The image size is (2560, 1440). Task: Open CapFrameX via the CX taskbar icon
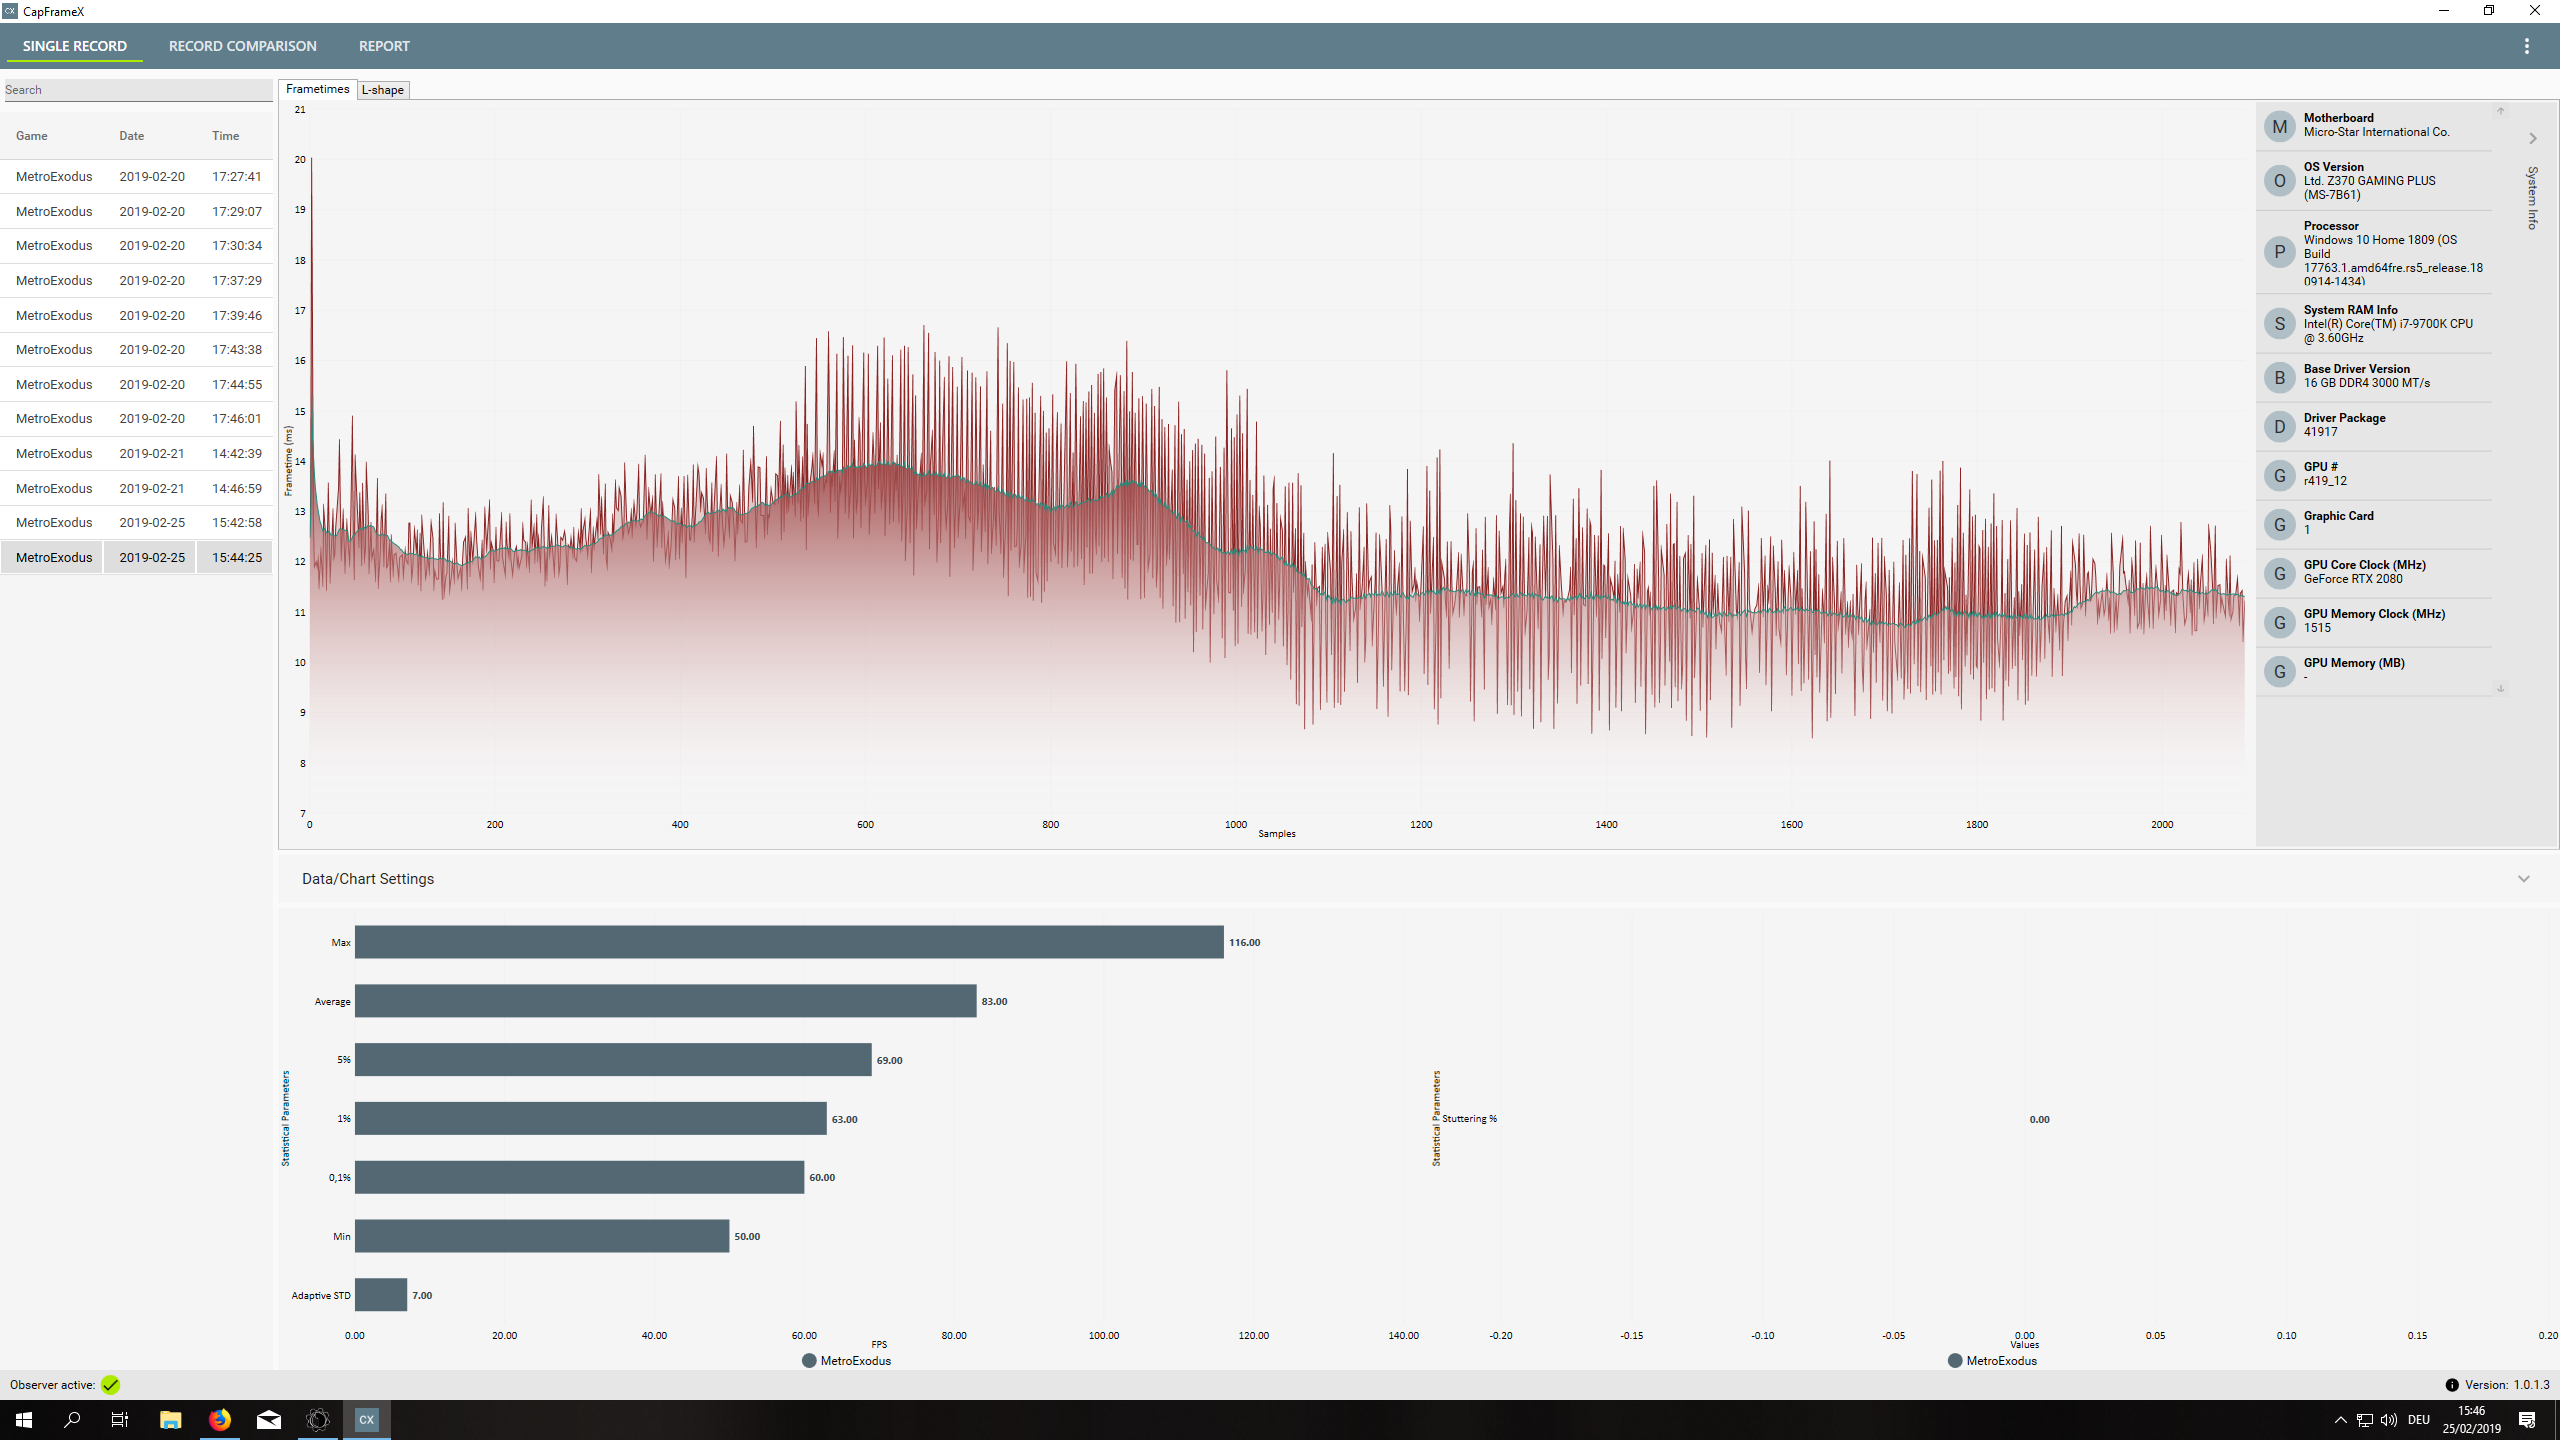click(366, 1419)
